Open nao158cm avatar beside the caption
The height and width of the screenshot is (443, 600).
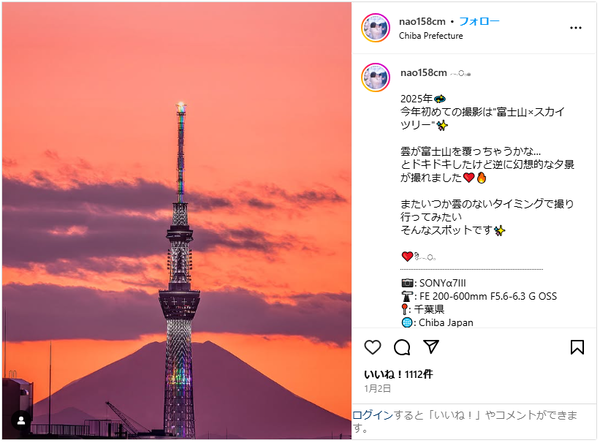(375, 78)
